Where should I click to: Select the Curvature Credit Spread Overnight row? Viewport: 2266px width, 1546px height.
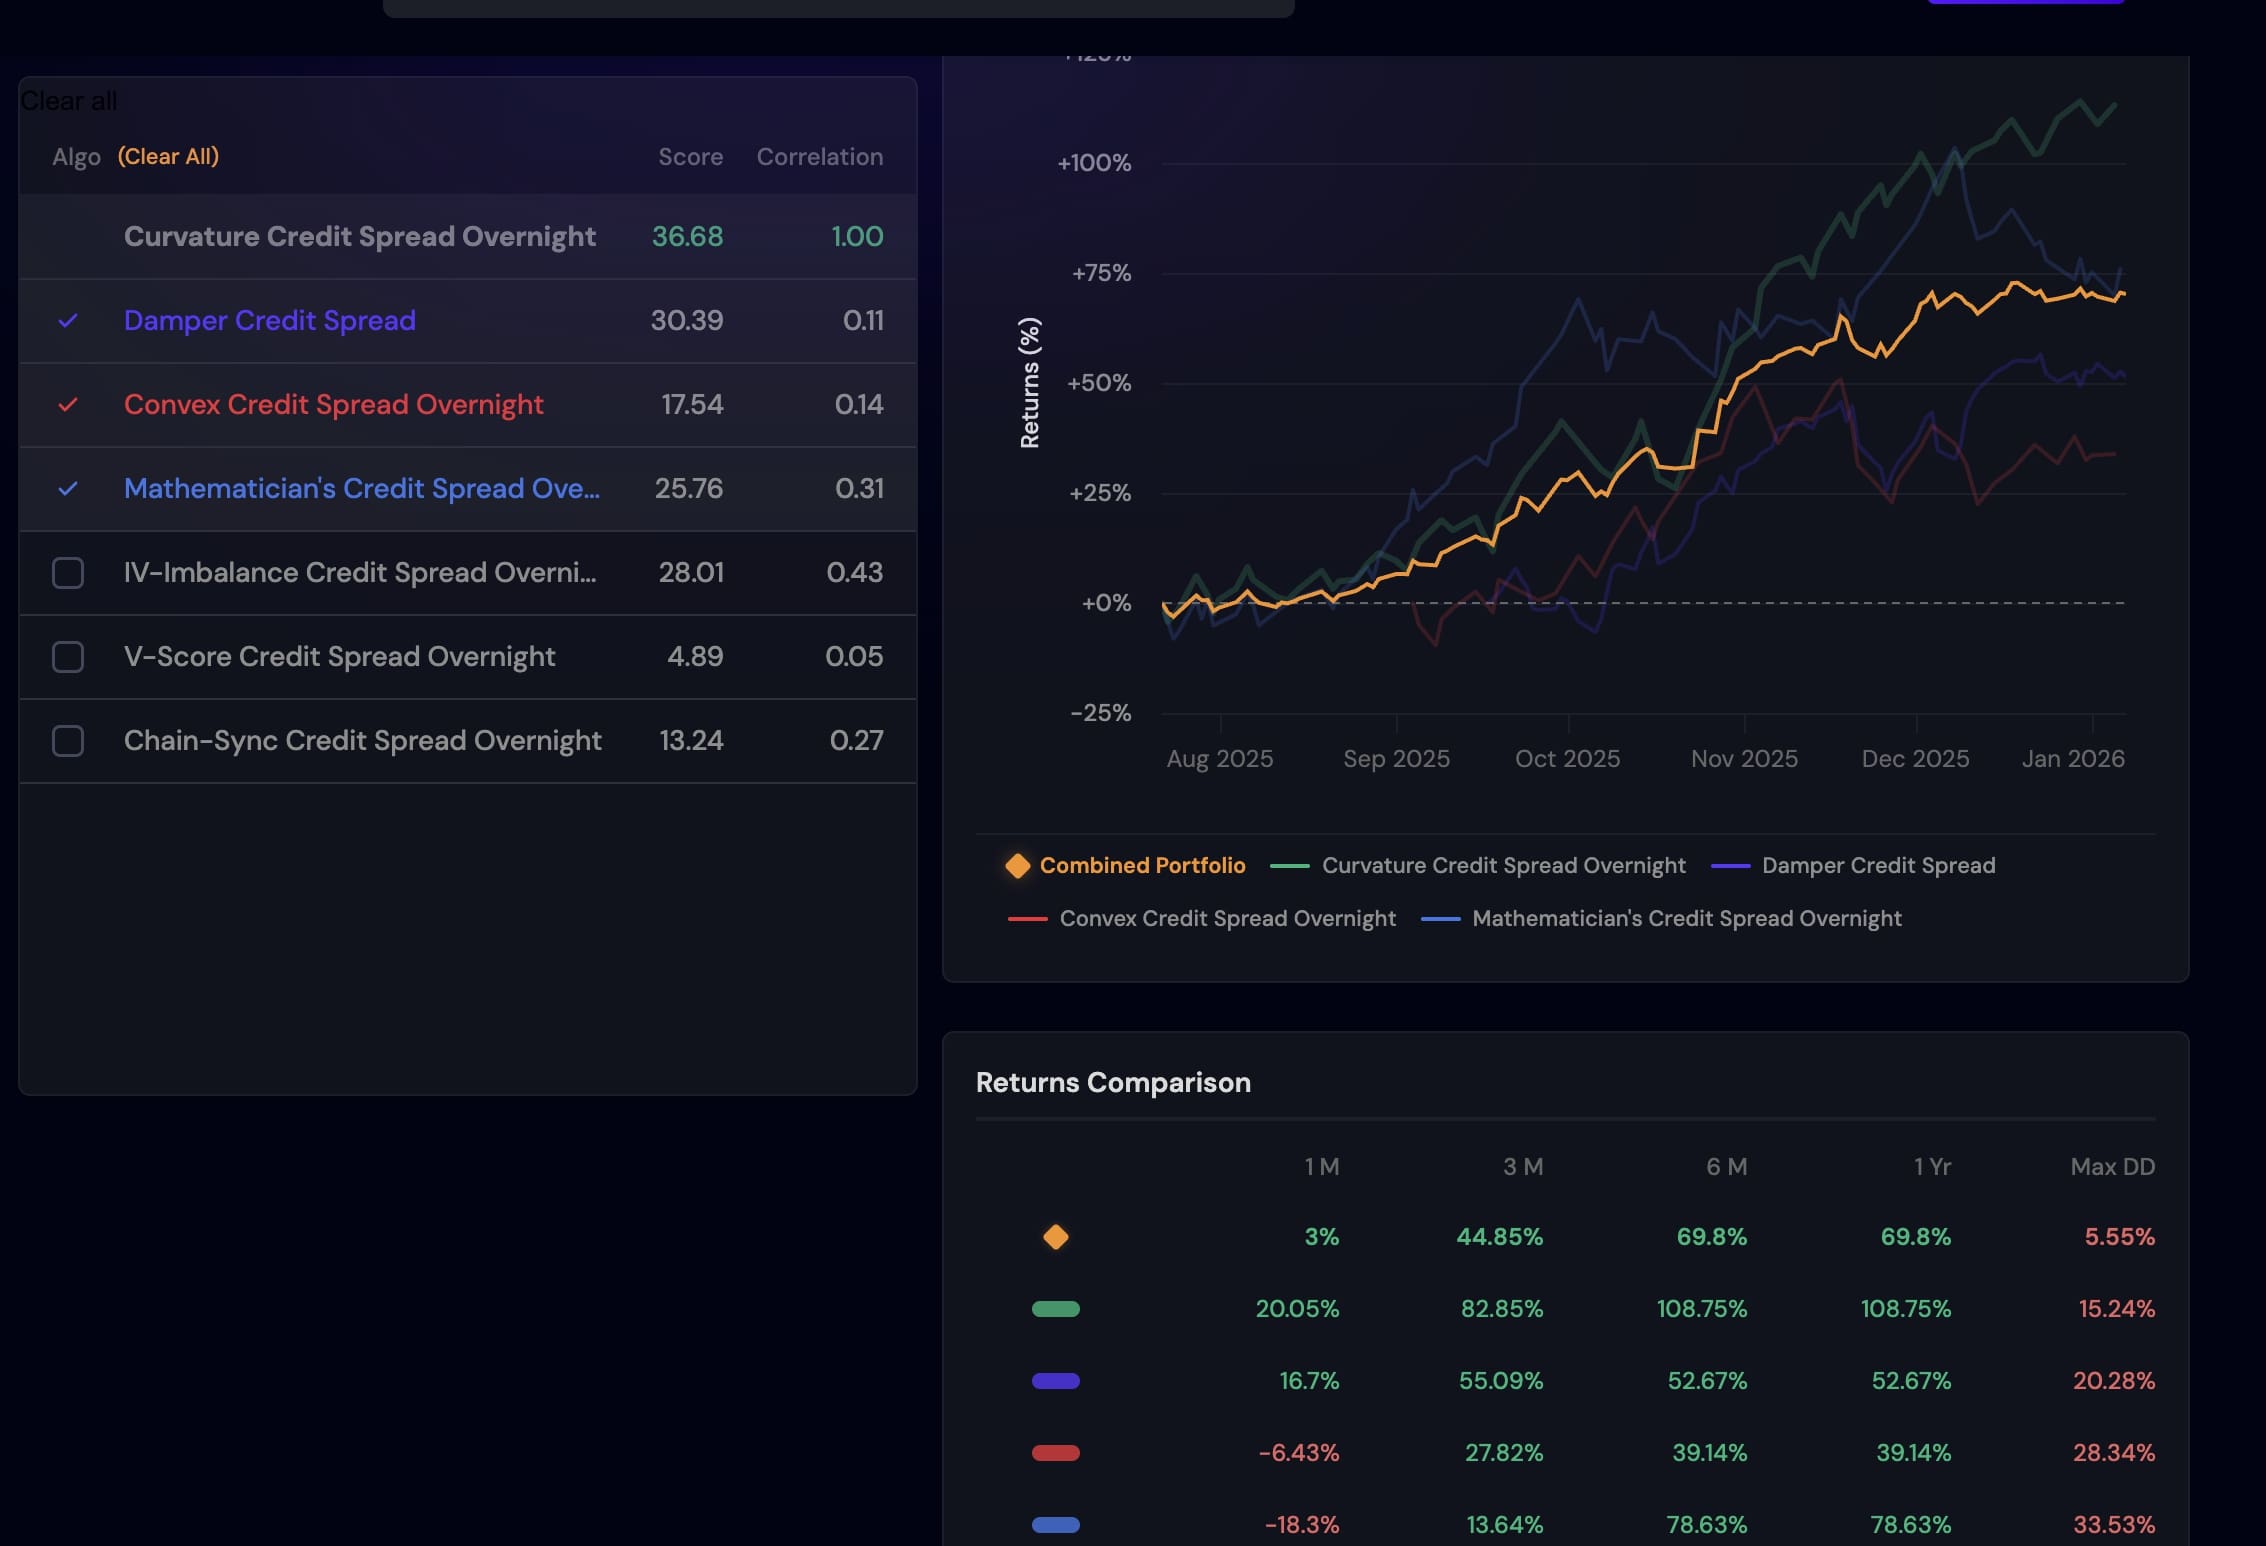pos(359,237)
